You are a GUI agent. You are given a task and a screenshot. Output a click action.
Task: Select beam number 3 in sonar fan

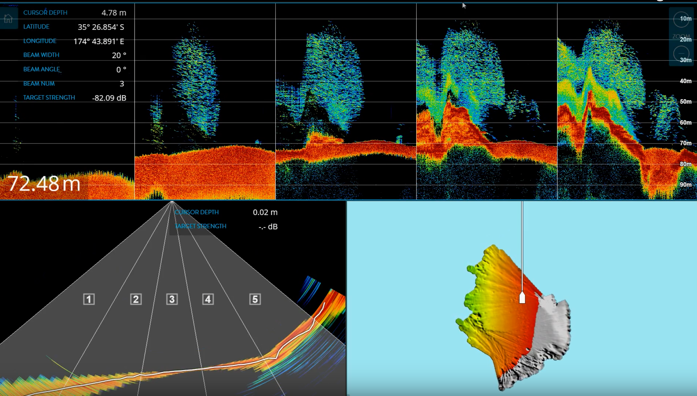click(x=172, y=299)
